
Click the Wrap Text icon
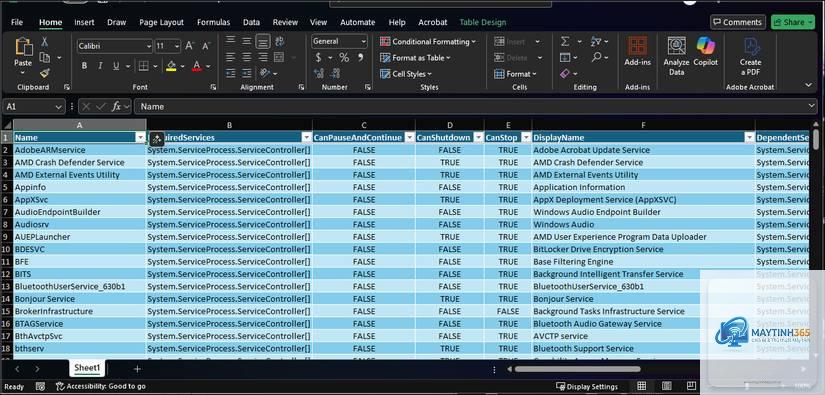tap(279, 41)
